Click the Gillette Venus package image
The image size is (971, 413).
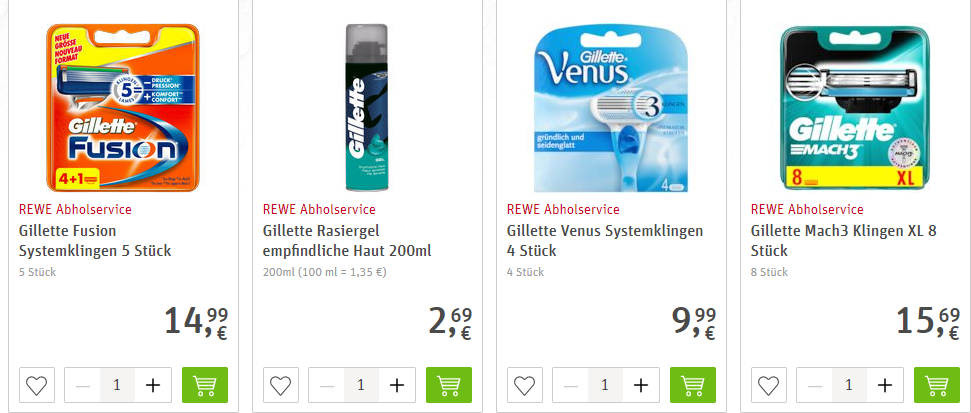coord(609,108)
